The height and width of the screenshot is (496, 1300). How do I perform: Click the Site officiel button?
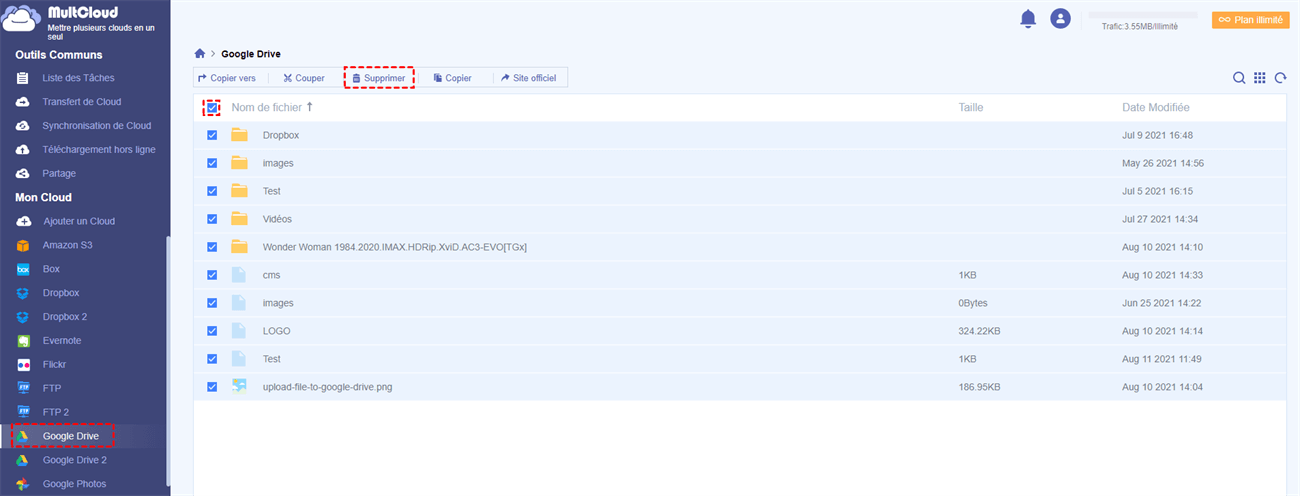[x=530, y=78]
